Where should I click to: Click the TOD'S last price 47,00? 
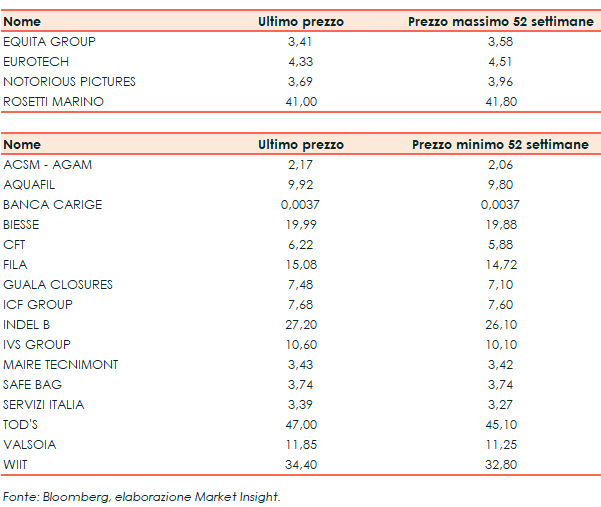coord(300,424)
